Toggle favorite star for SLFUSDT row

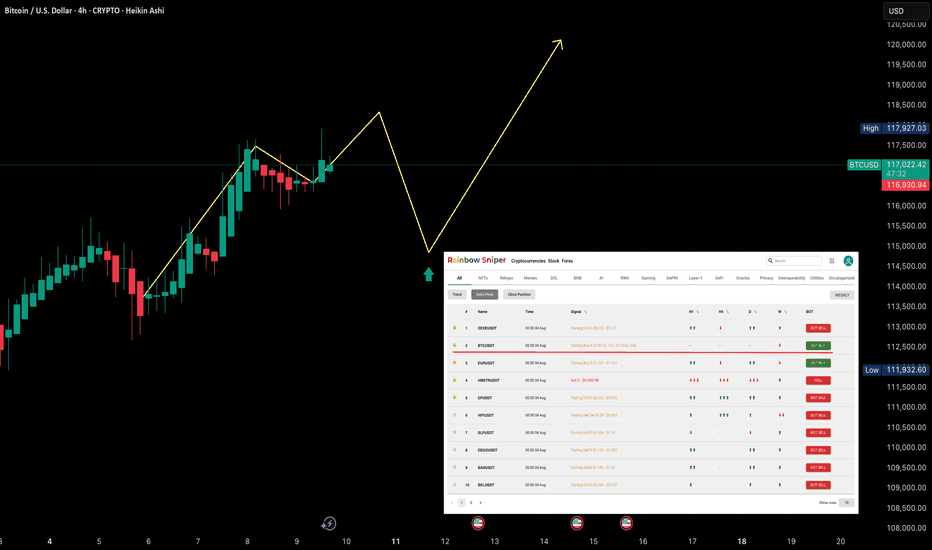coord(455,432)
